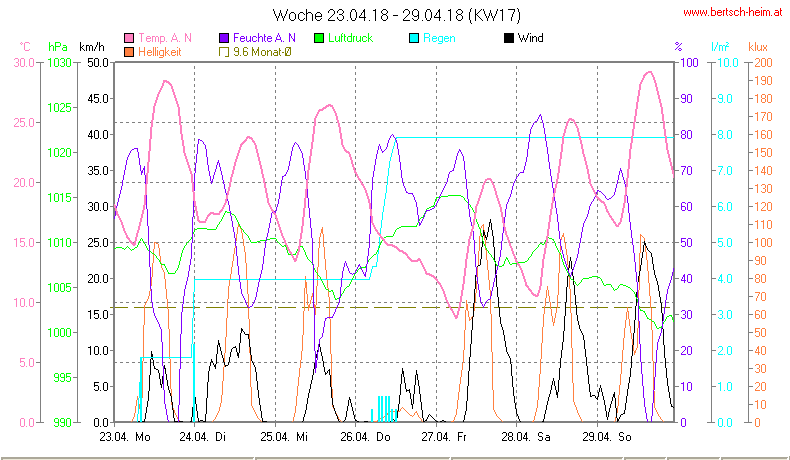Screen dimensions: 790x460
Task: Click the black Wind legend swatch
Action: pos(509,38)
